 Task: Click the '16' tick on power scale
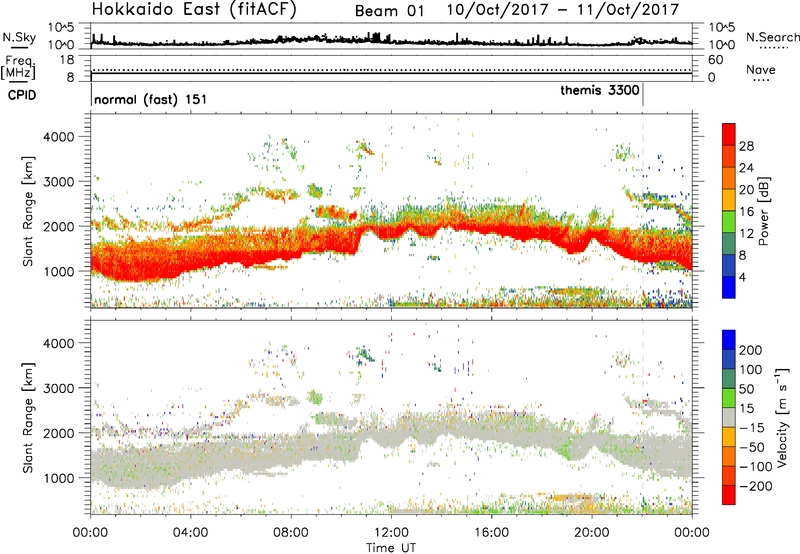click(746, 212)
